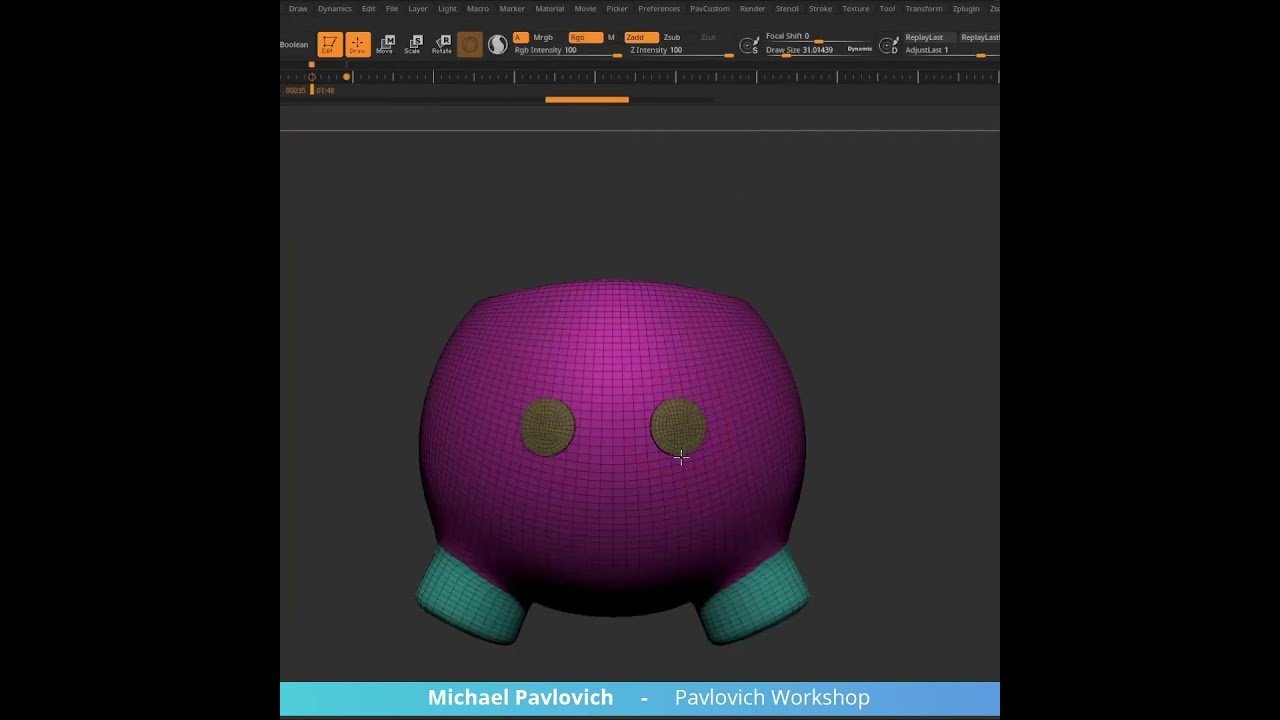Open the Stroke menu
Viewport: 1280px width, 720px height.
tap(820, 8)
